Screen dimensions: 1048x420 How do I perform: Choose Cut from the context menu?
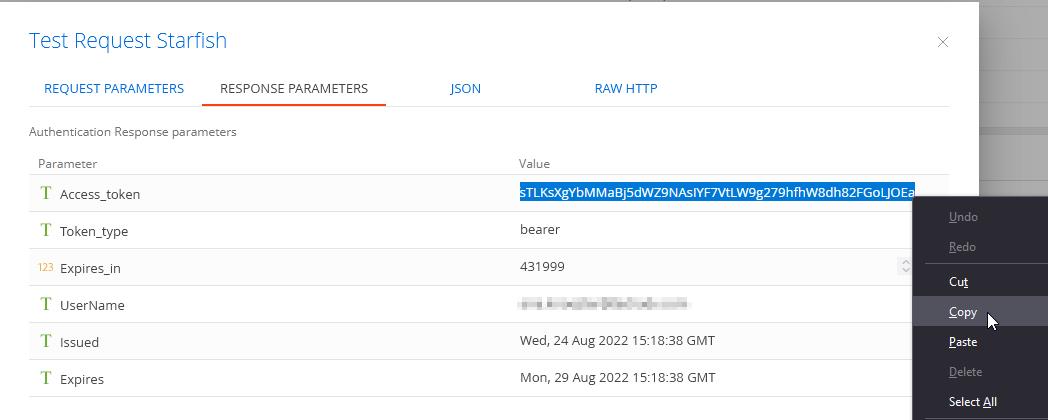pos(958,282)
